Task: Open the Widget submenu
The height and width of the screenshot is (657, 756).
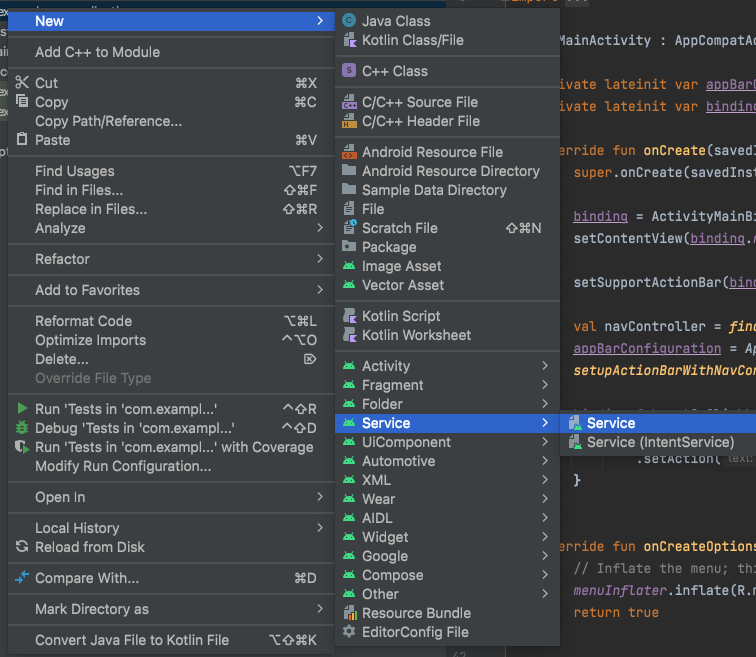Action: 447,537
